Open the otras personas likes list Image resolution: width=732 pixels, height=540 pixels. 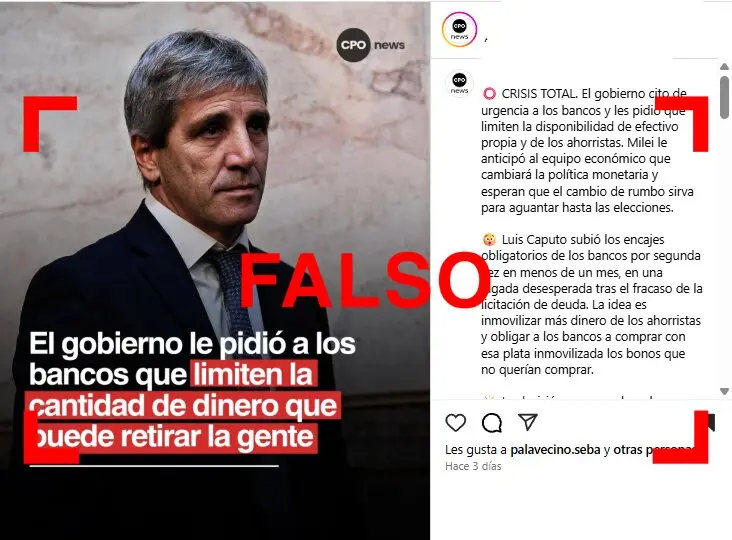click(x=654, y=449)
